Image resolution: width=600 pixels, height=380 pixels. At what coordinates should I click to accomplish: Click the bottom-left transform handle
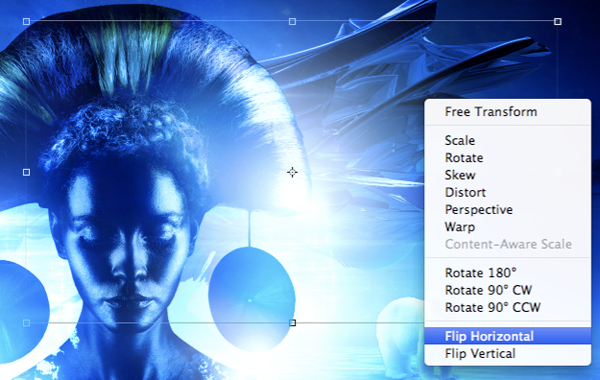click(x=26, y=323)
